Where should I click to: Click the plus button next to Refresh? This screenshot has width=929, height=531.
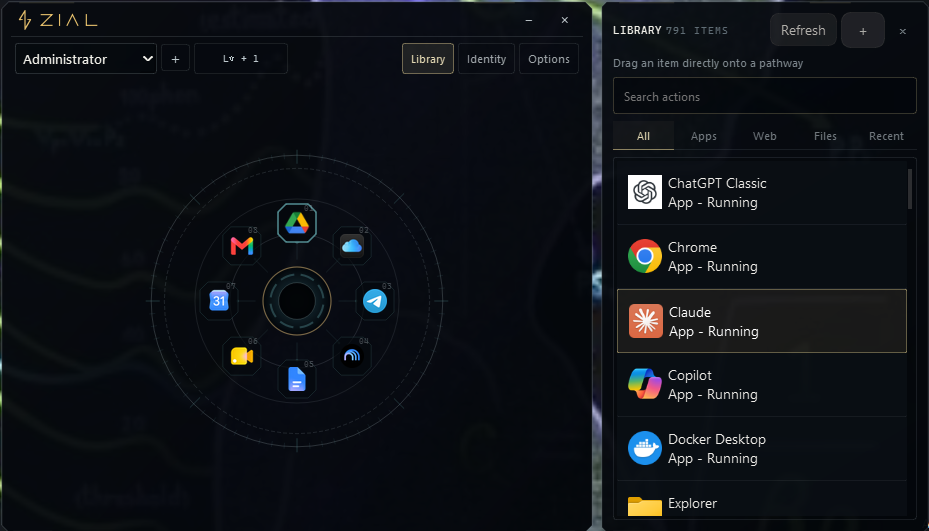[863, 30]
